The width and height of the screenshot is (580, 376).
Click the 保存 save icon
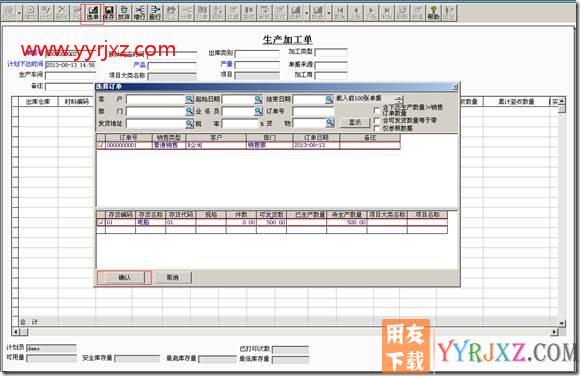tap(109, 13)
